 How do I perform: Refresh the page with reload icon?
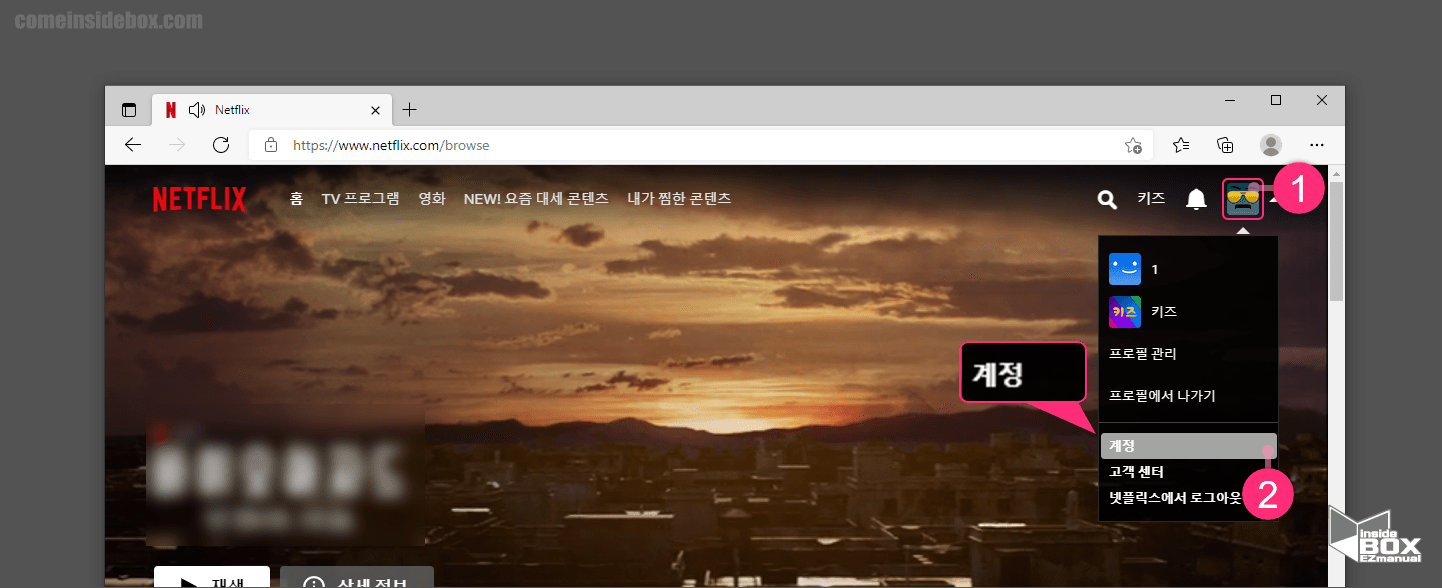221,145
